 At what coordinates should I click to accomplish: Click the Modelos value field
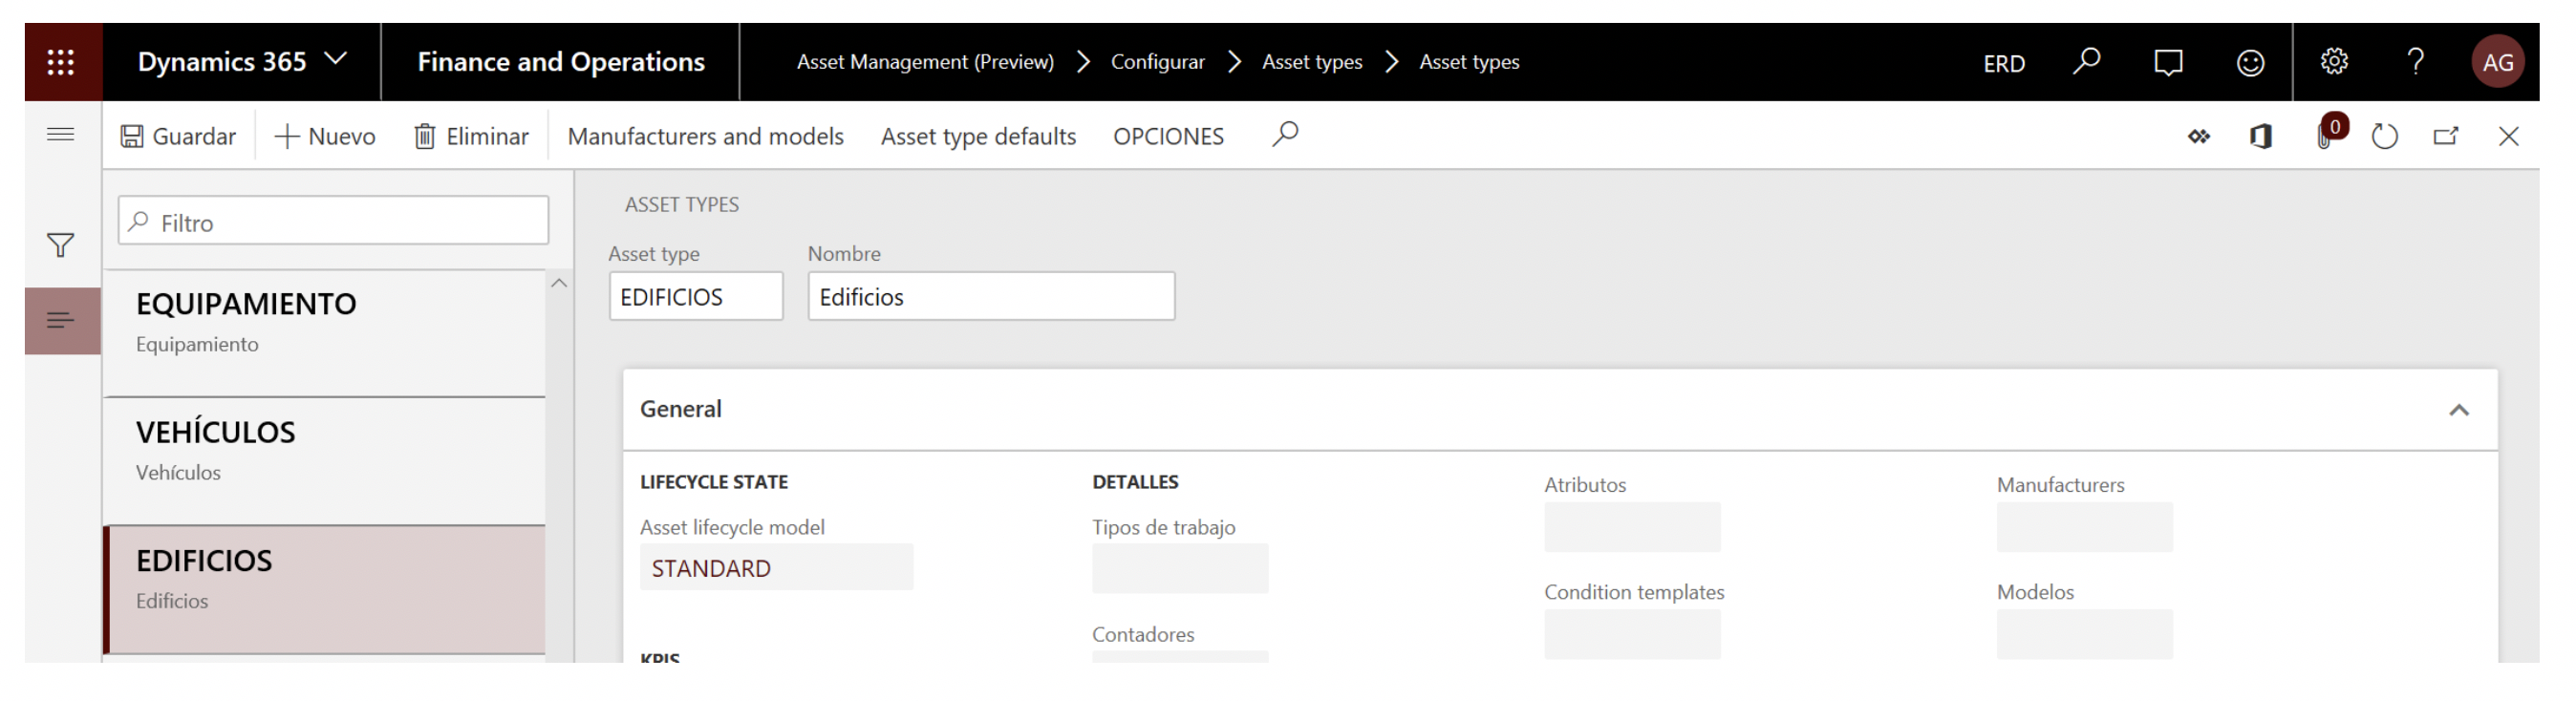point(2085,634)
